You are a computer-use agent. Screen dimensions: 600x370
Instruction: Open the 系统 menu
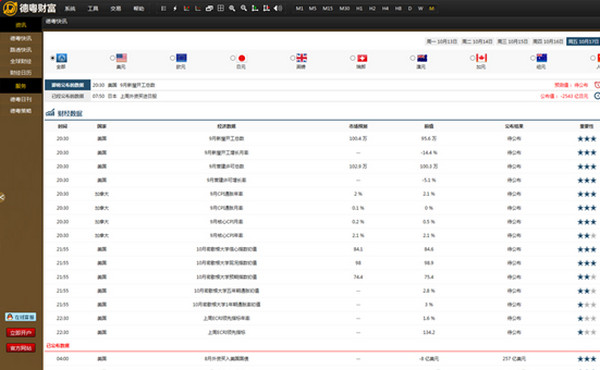point(70,8)
